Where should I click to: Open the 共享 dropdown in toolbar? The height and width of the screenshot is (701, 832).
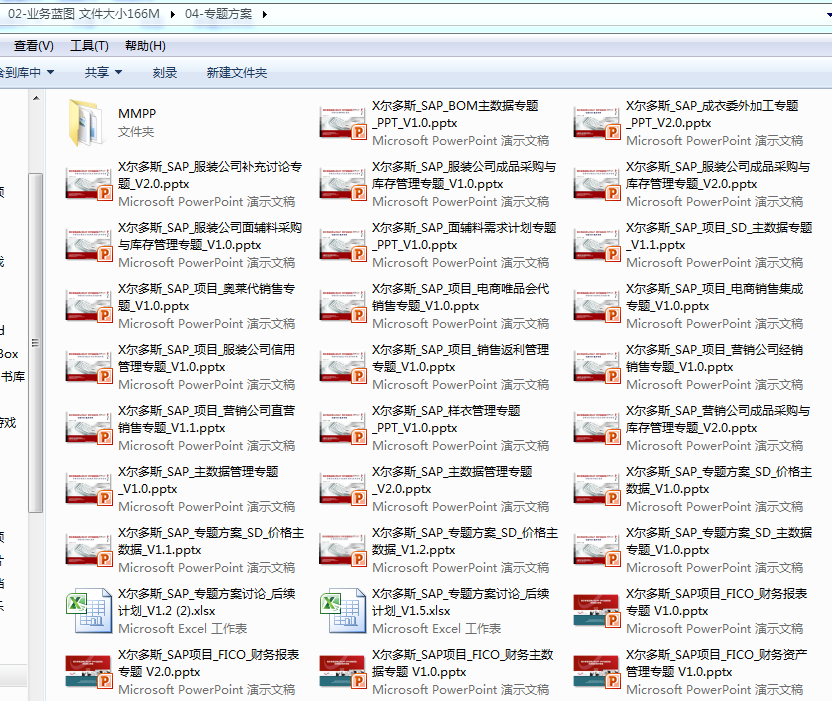103,73
